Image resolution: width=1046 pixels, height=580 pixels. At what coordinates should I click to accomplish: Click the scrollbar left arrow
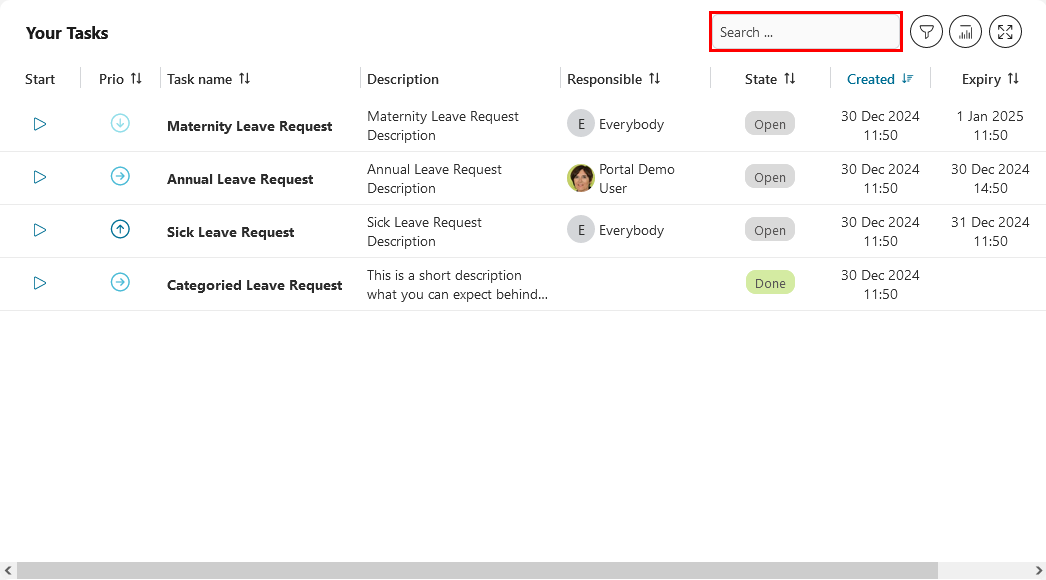tap(8, 571)
